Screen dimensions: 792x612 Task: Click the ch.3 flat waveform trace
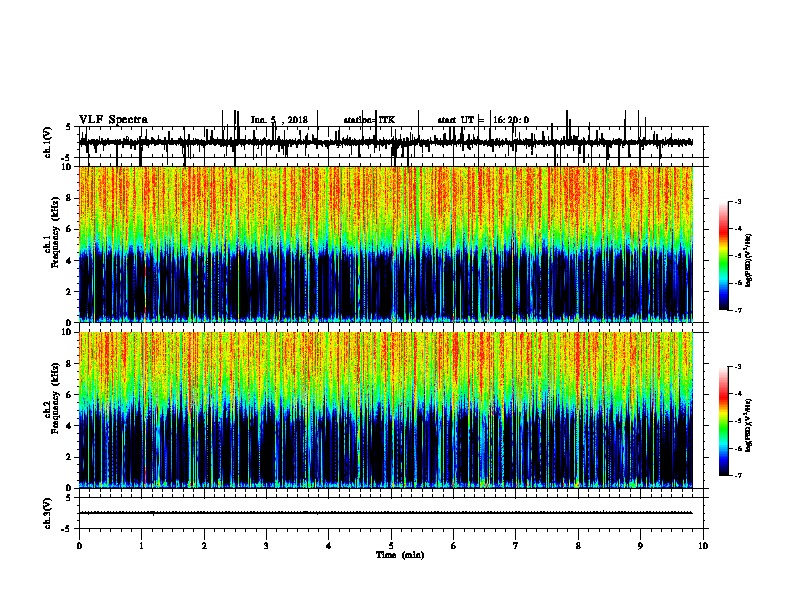[386, 513]
